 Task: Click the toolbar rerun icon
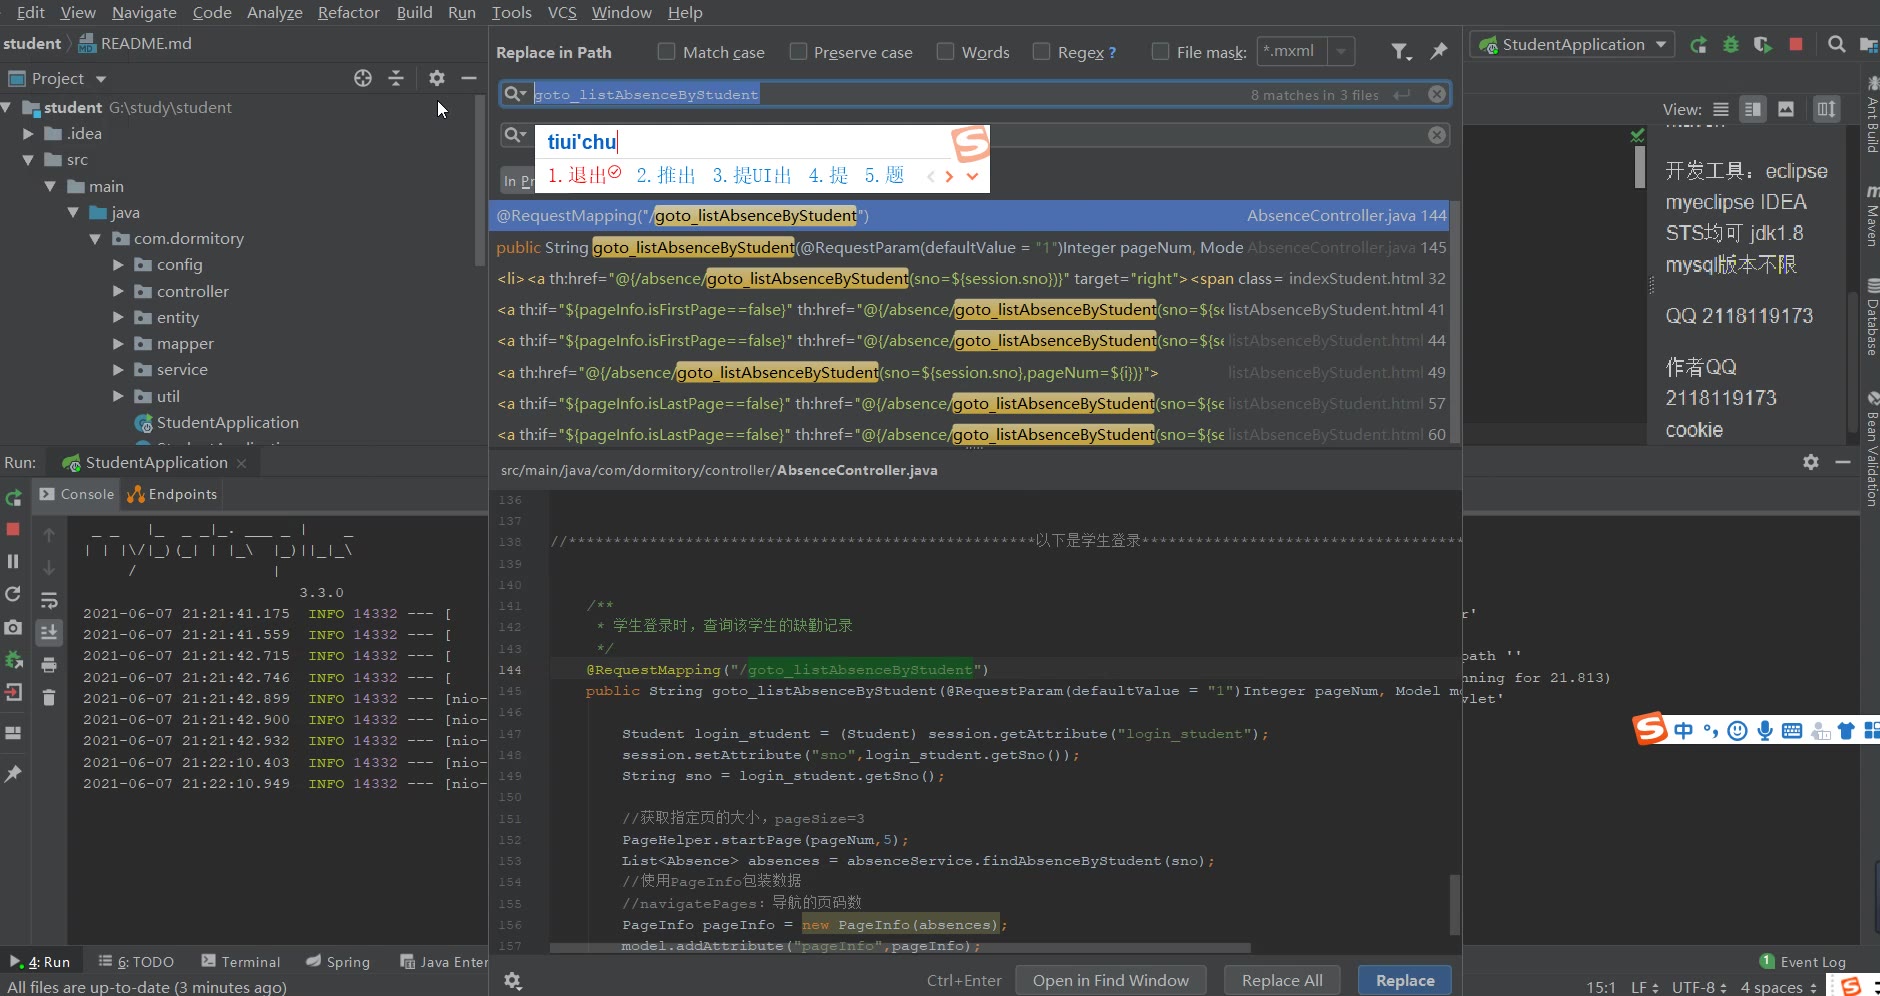pos(1698,45)
